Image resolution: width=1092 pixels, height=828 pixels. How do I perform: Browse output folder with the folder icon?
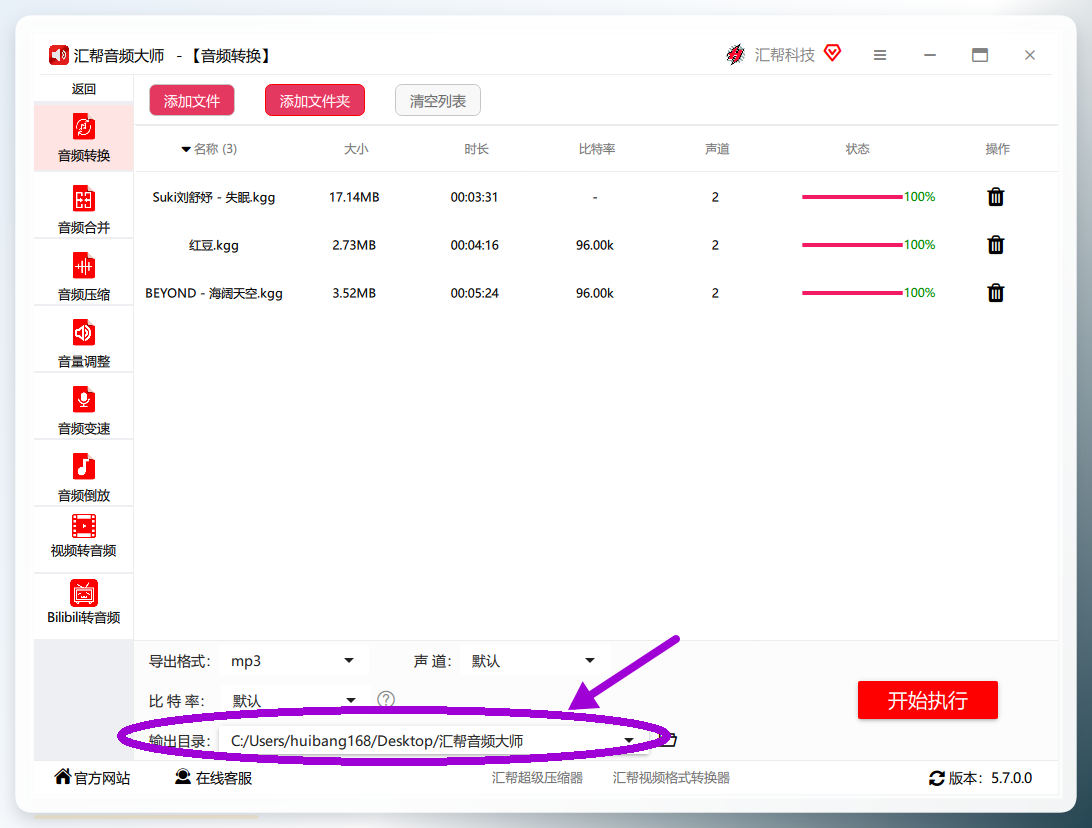coord(669,740)
